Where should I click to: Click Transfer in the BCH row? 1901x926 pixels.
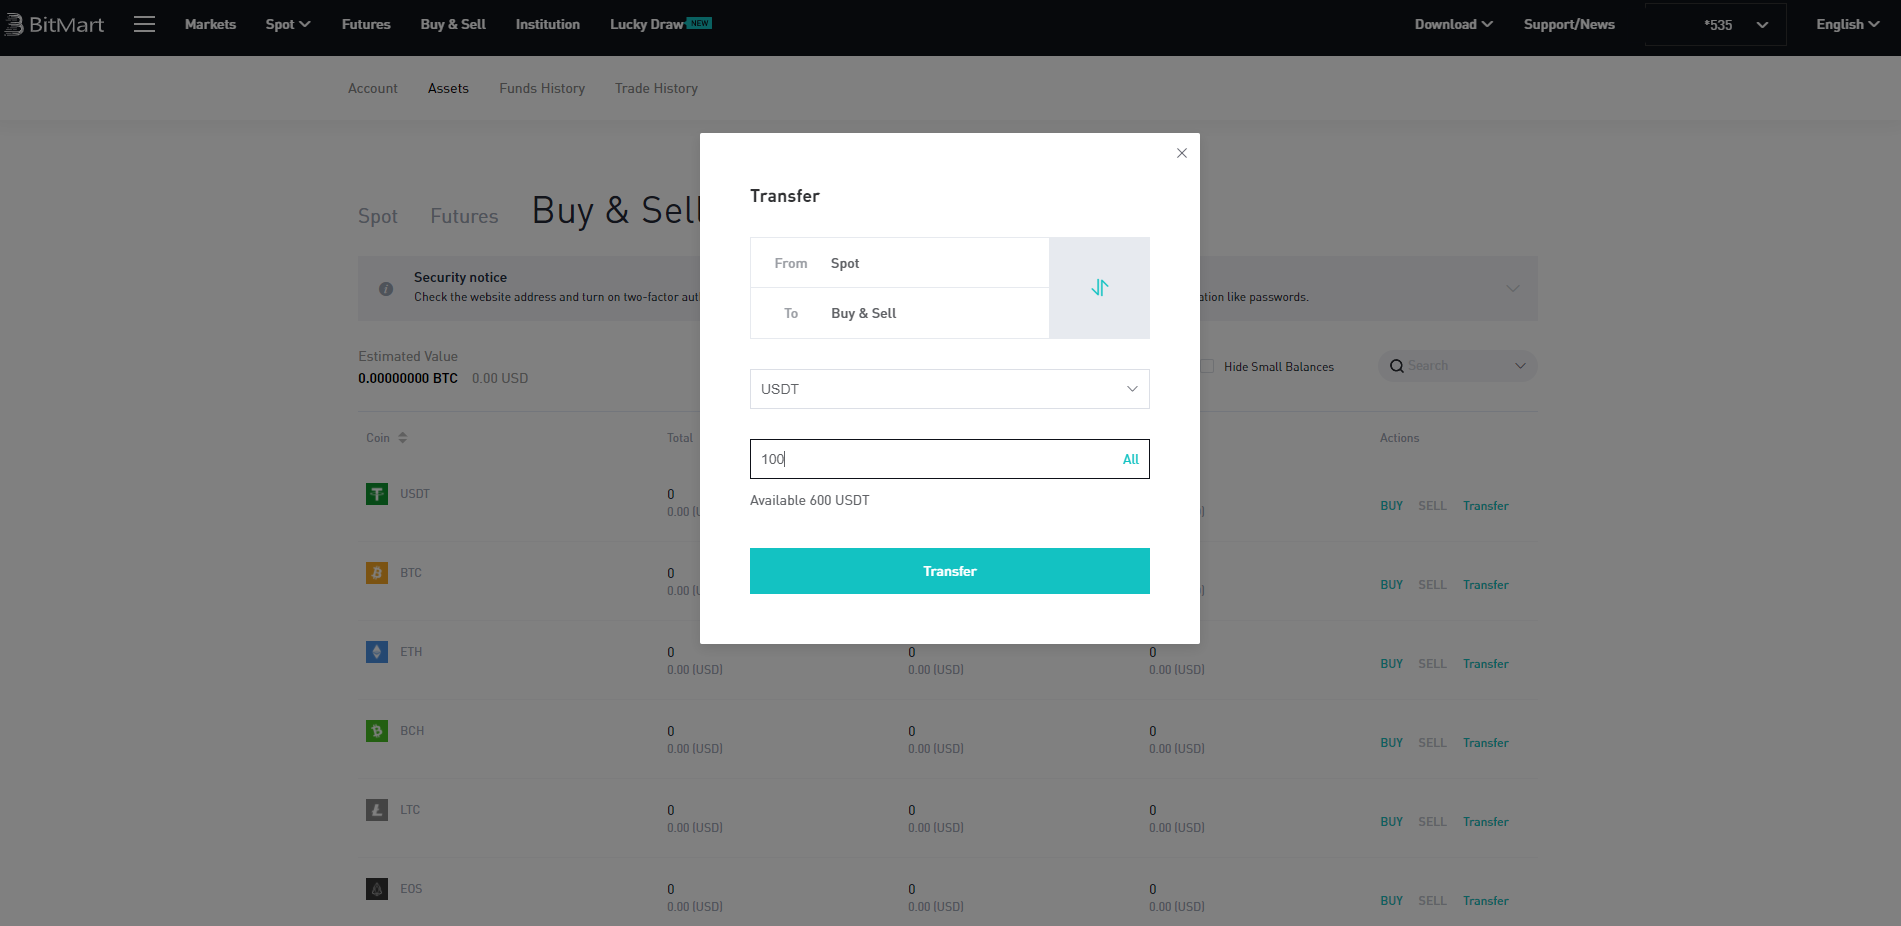(x=1485, y=743)
